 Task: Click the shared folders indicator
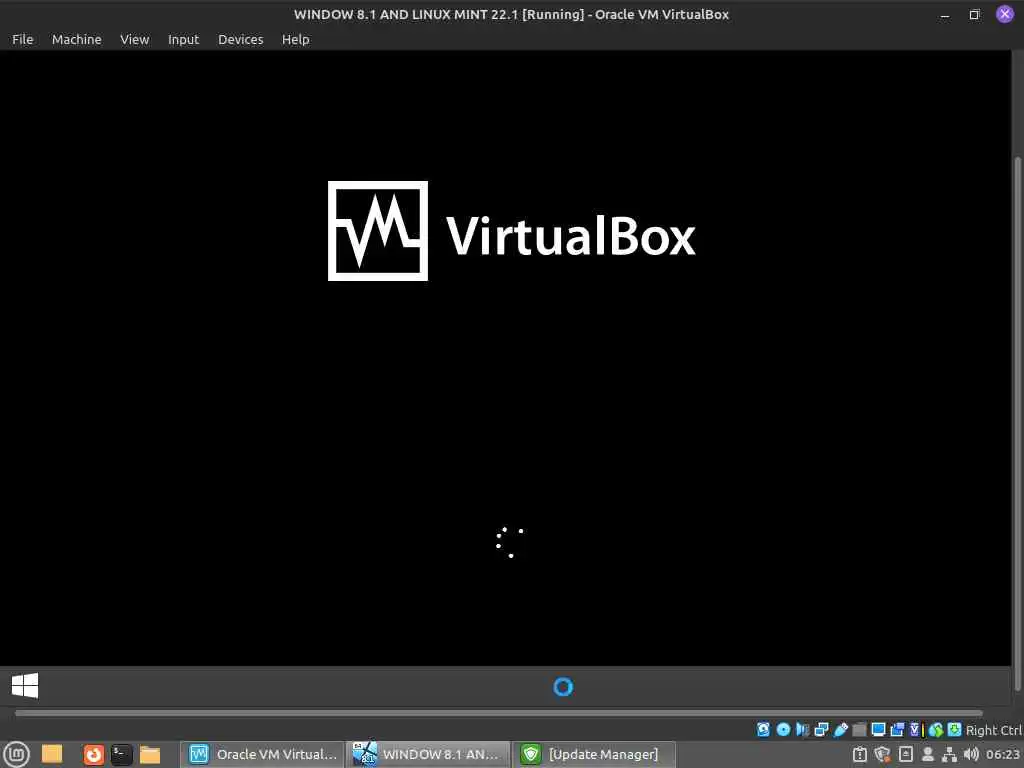coord(859,729)
